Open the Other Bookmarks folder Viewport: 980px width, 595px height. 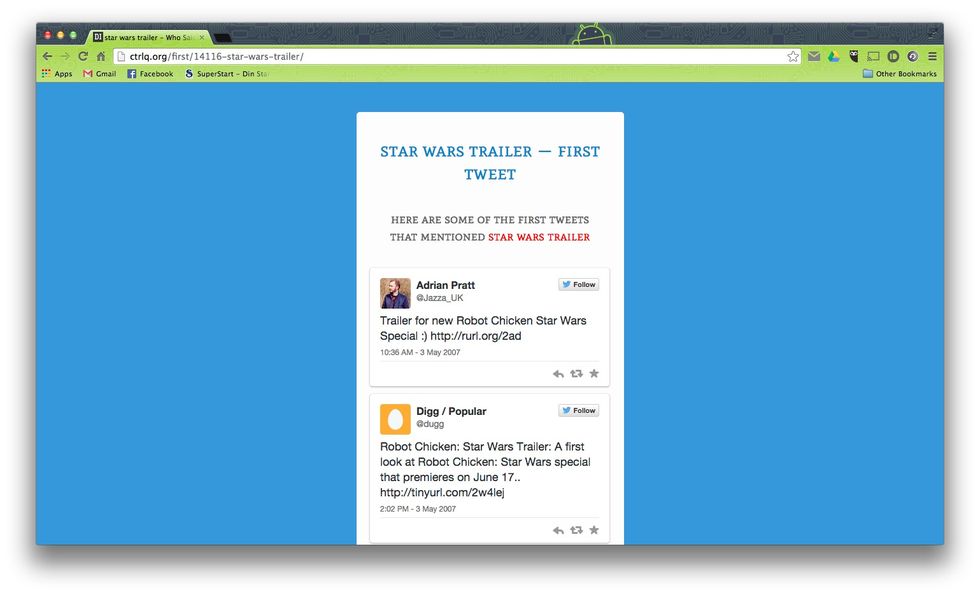pyautogui.click(x=900, y=74)
